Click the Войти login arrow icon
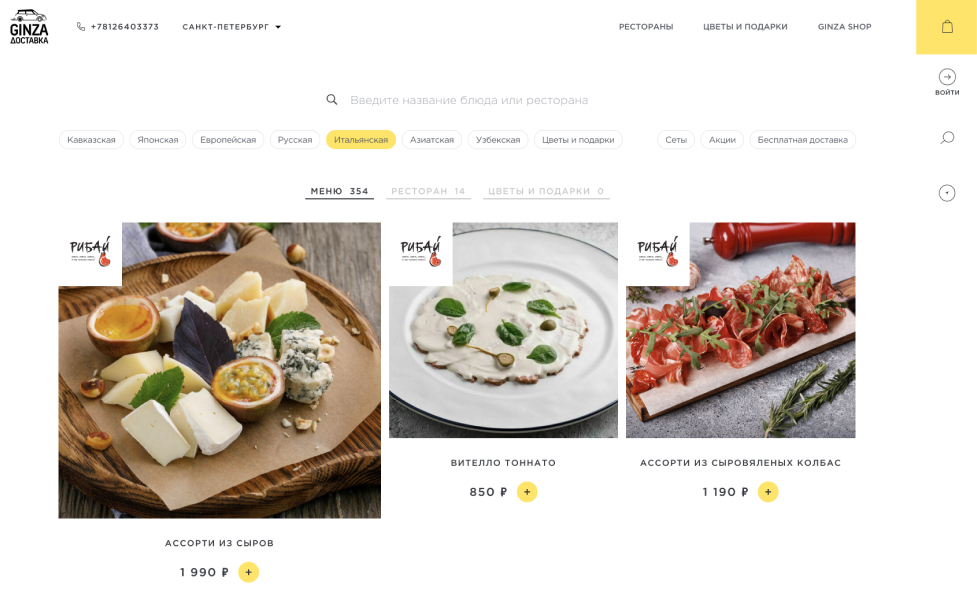This screenshot has width=977, height=604. pos(946,77)
